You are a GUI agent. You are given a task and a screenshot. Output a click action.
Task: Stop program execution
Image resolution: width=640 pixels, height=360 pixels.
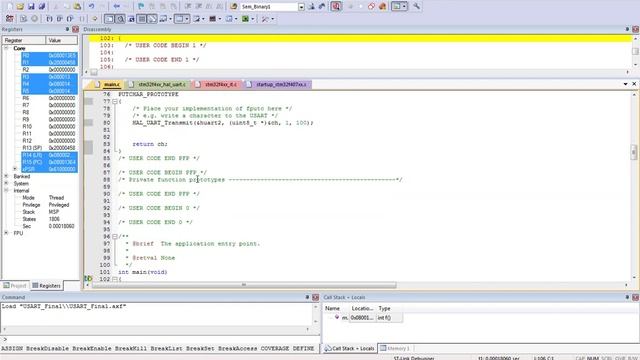pyautogui.click(x=34, y=19)
